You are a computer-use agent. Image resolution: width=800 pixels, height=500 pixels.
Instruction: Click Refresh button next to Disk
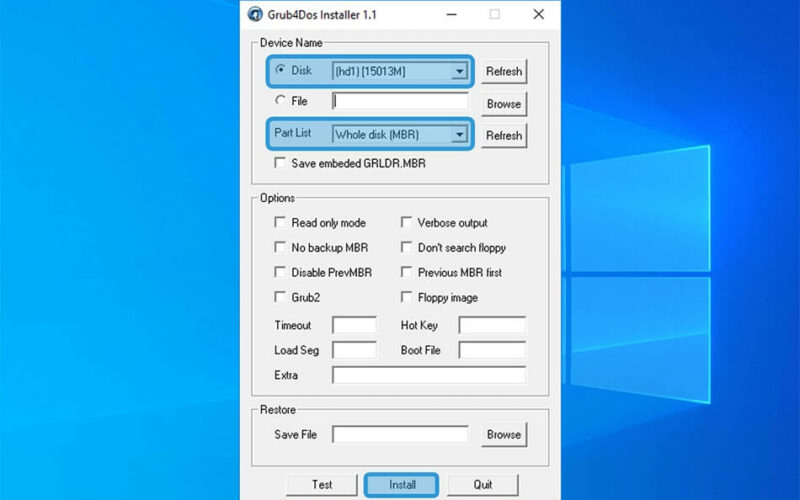504,71
